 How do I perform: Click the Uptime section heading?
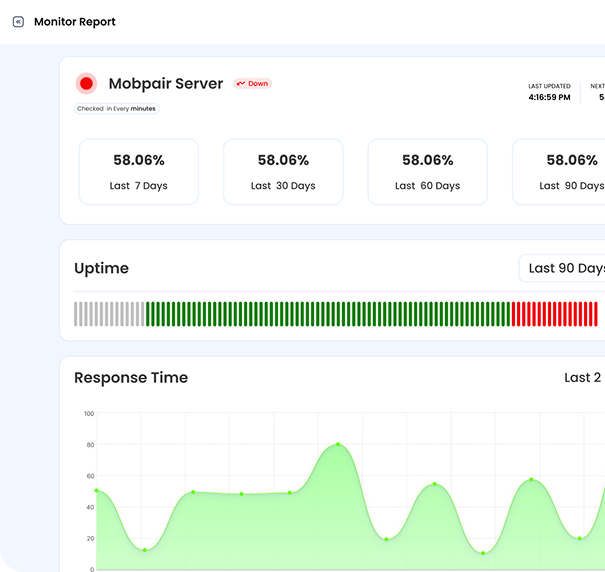[101, 268]
